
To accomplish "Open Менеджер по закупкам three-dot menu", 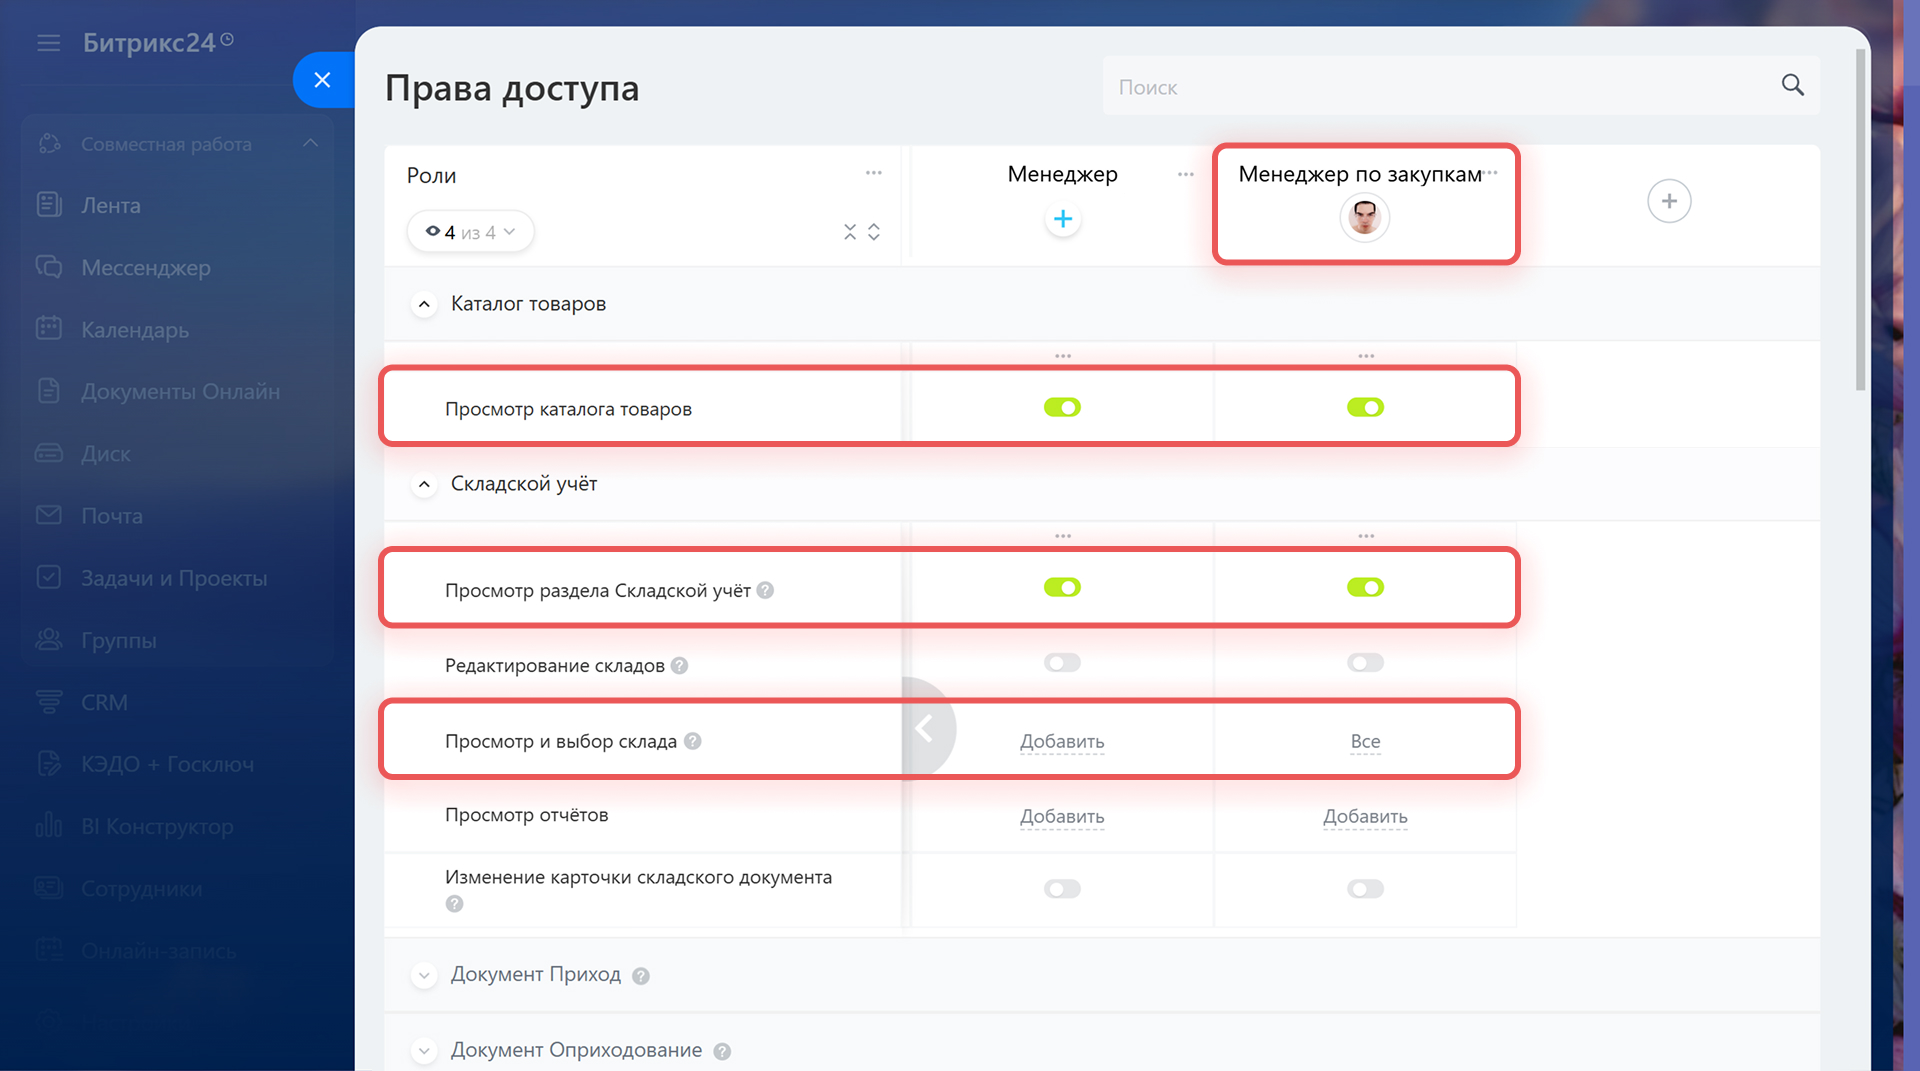I will (x=1492, y=173).
